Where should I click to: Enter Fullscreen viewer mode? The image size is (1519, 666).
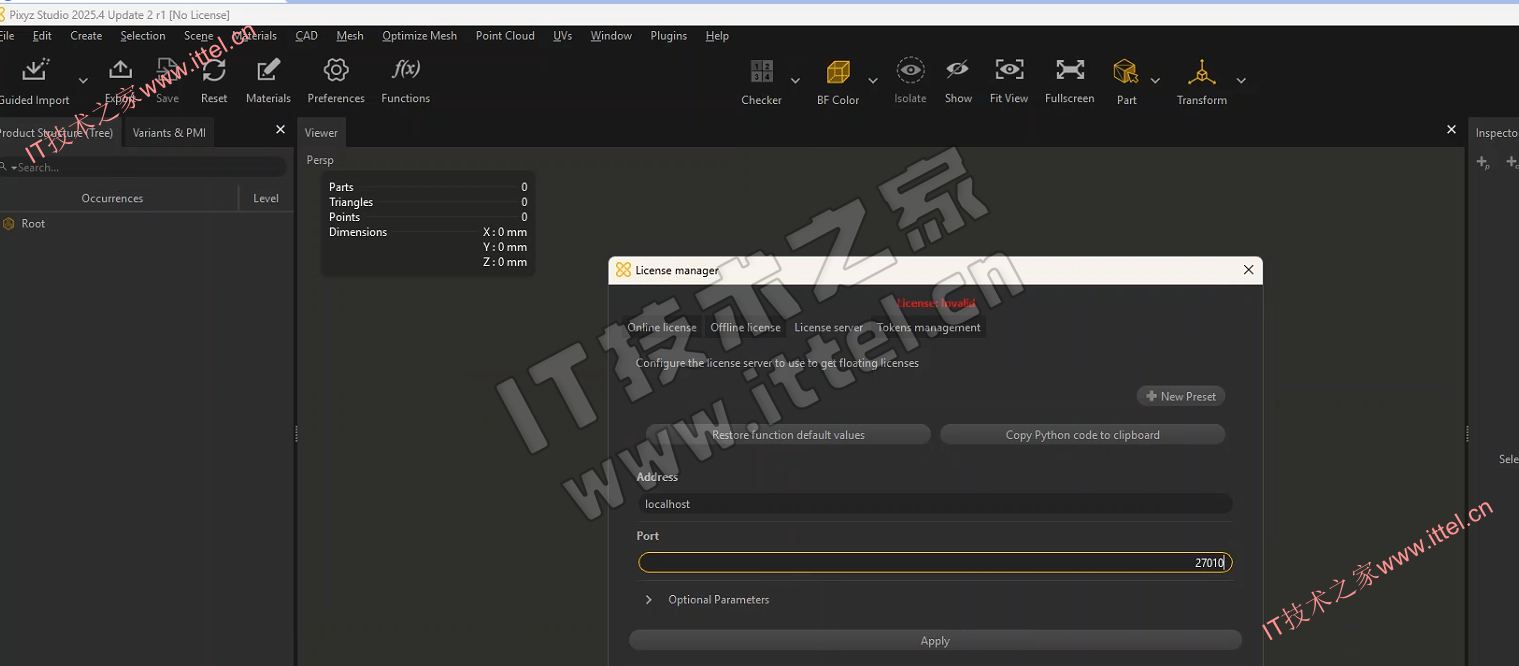pos(1070,71)
